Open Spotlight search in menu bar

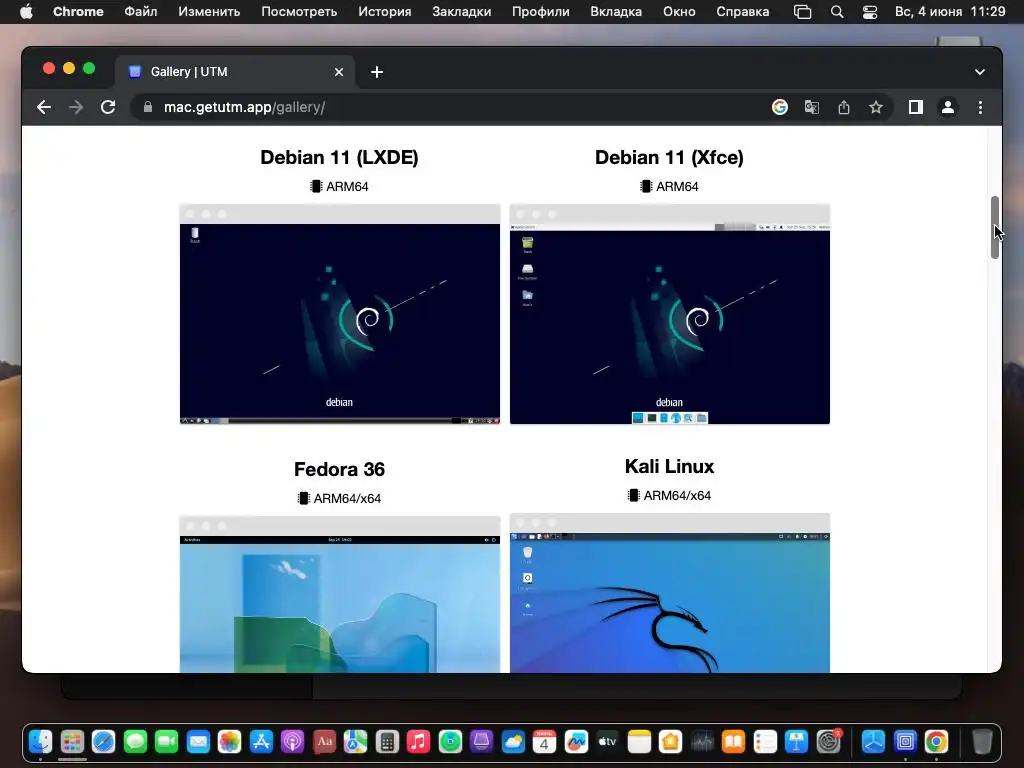tap(837, 12)
